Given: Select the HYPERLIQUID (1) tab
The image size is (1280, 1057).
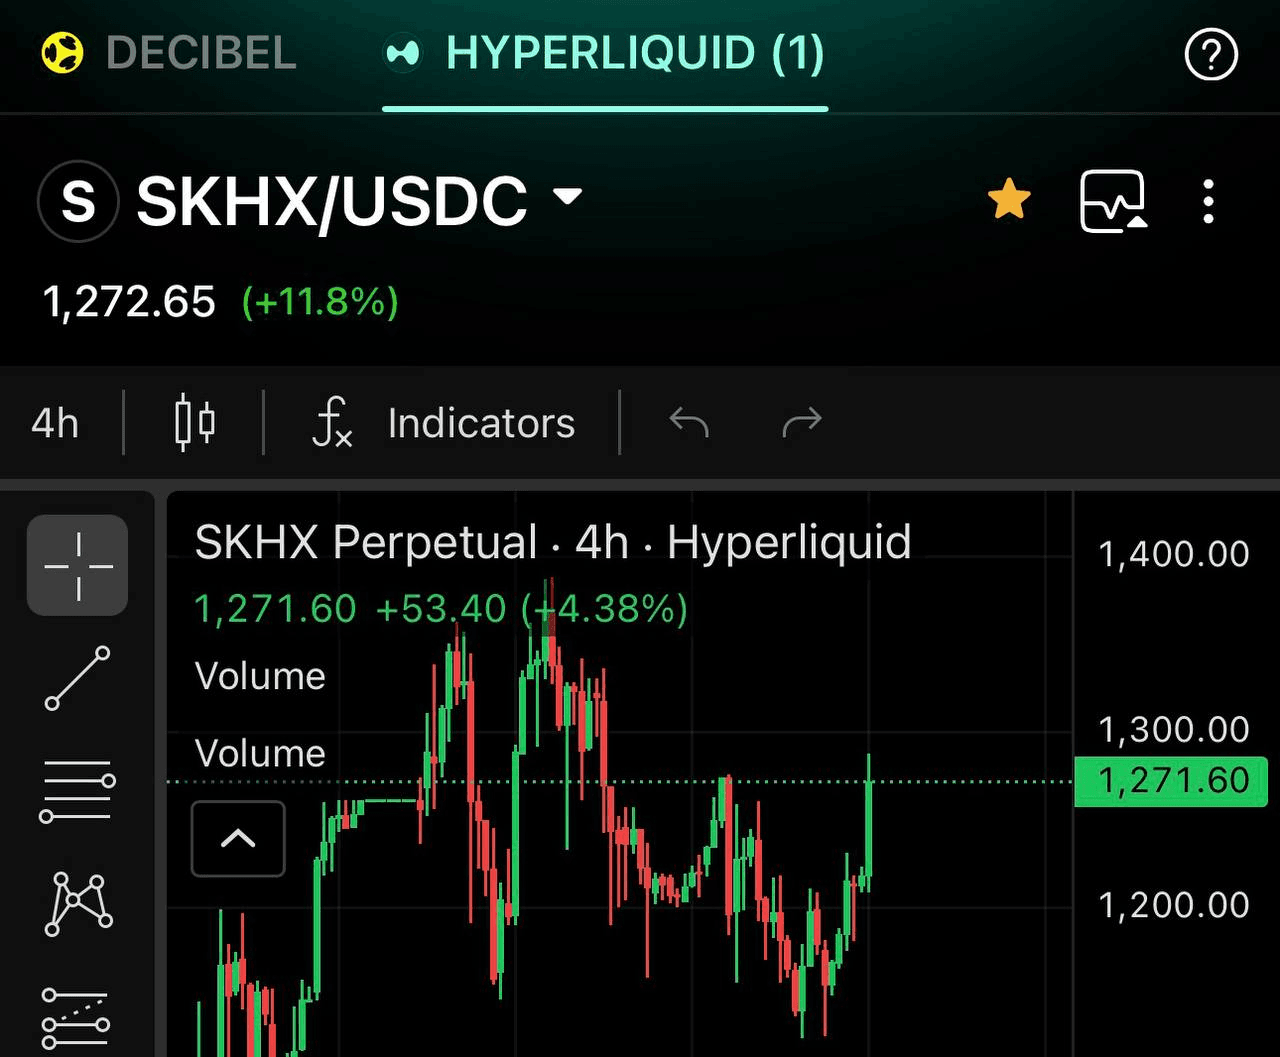Looking at the screenshot, I should 605,53.
